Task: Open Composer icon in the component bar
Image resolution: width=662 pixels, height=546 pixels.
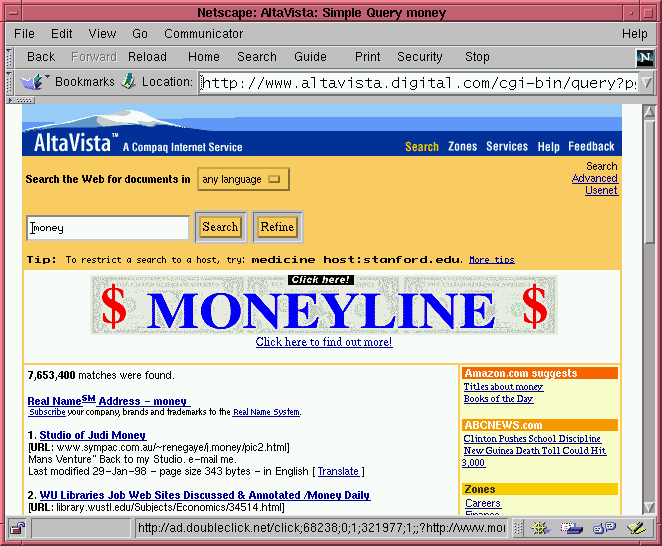Action: tap(634, 527)
